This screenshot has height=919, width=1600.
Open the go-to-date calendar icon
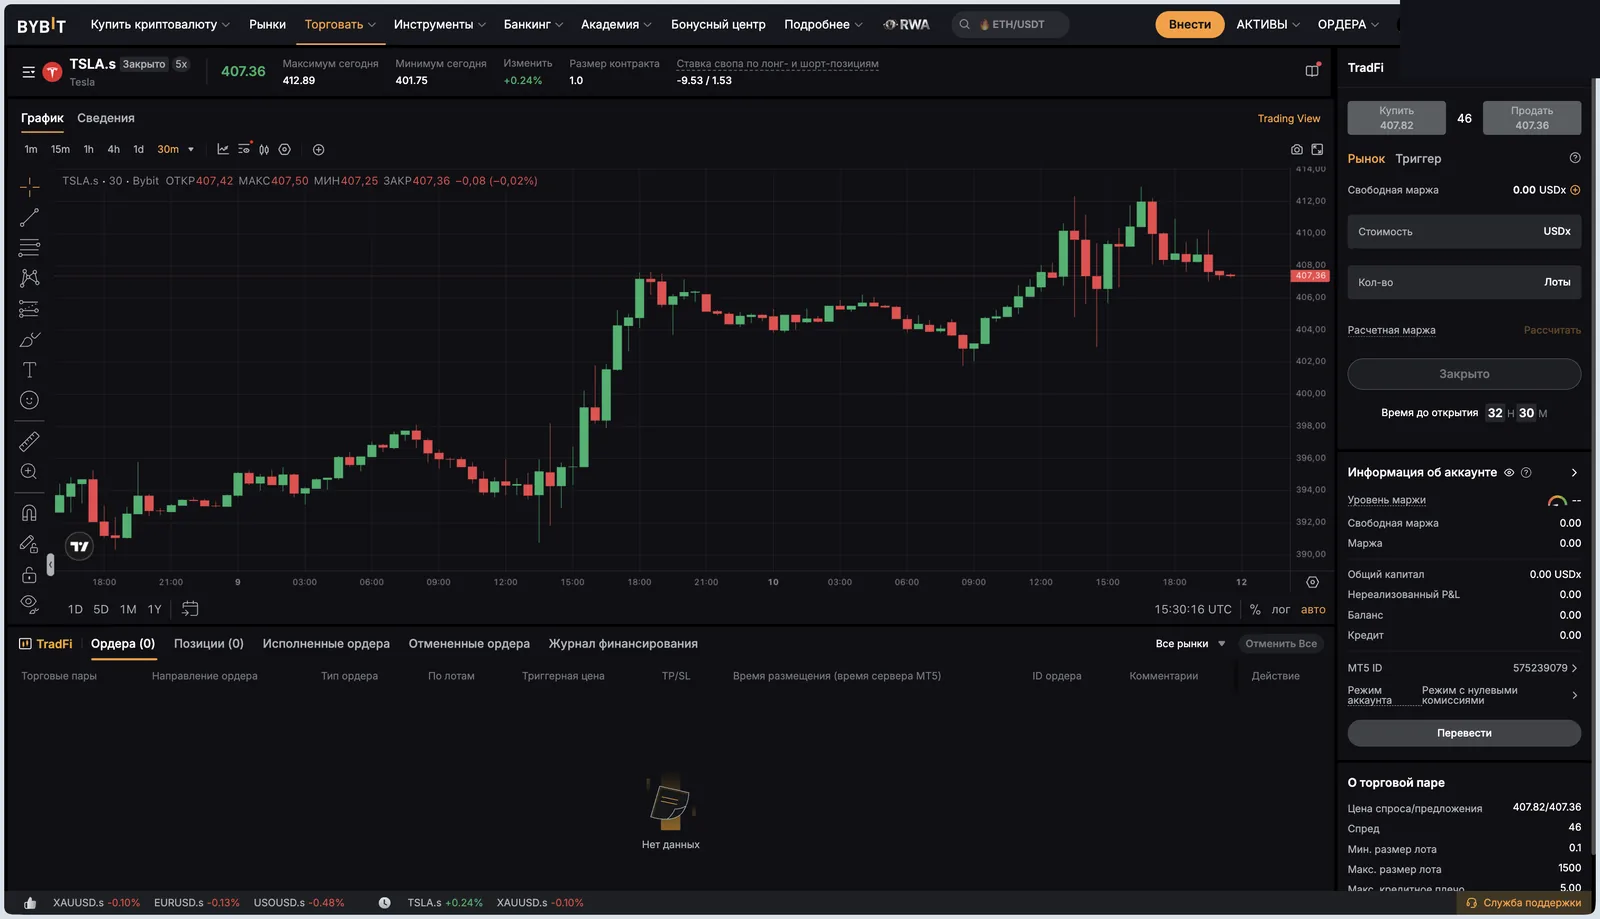pyautogui.click(x=190, y=609)
